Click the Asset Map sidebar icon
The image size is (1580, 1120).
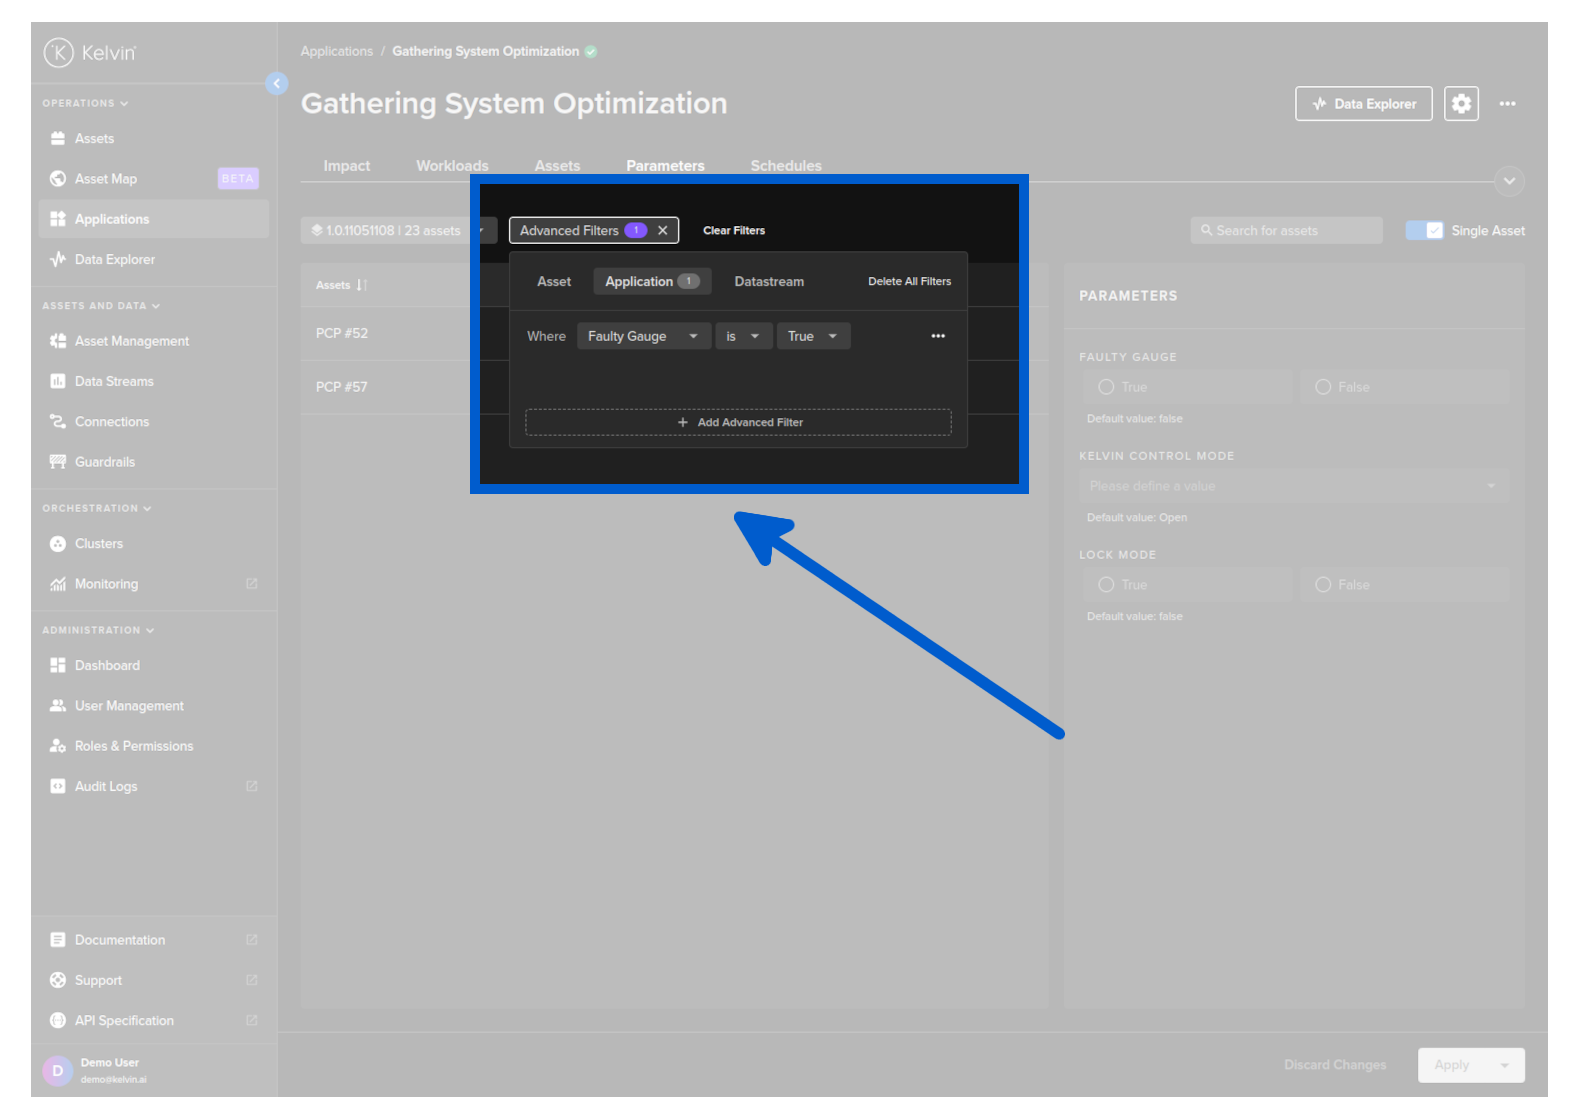[58, 179]
